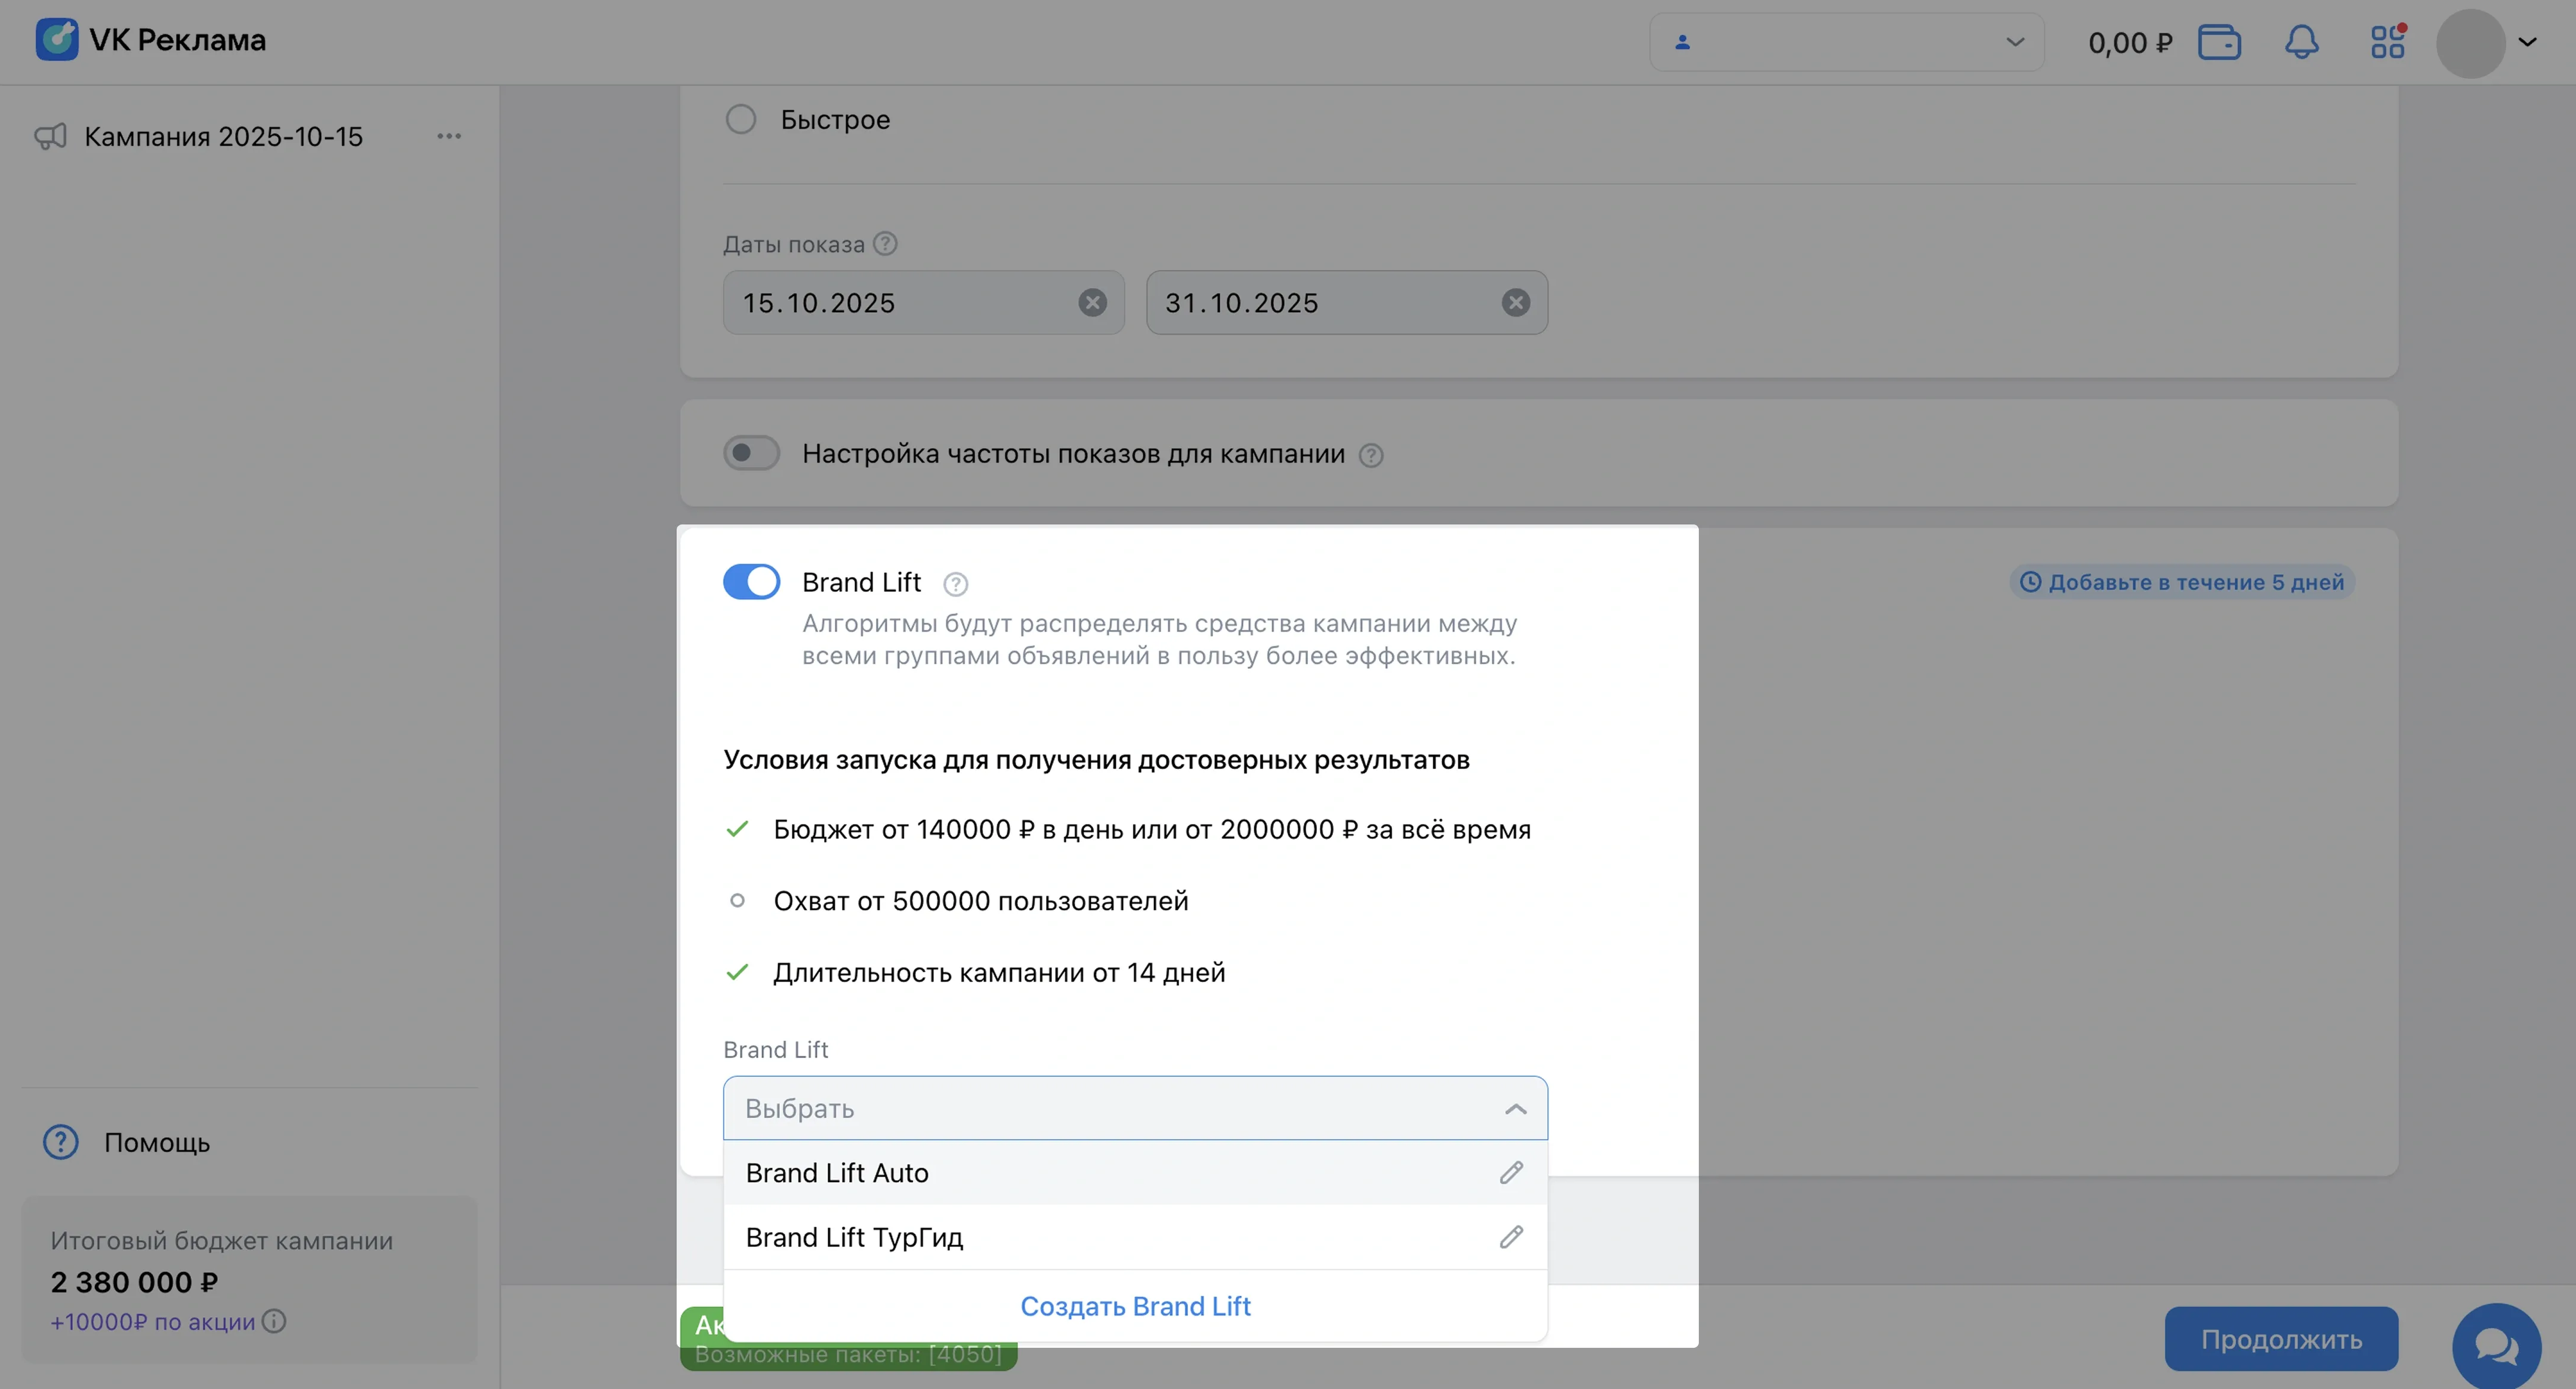The width and height of the screenshot is (2576, 1389).
Task: Open the support chat bubble
Action: point(2495,1345)
